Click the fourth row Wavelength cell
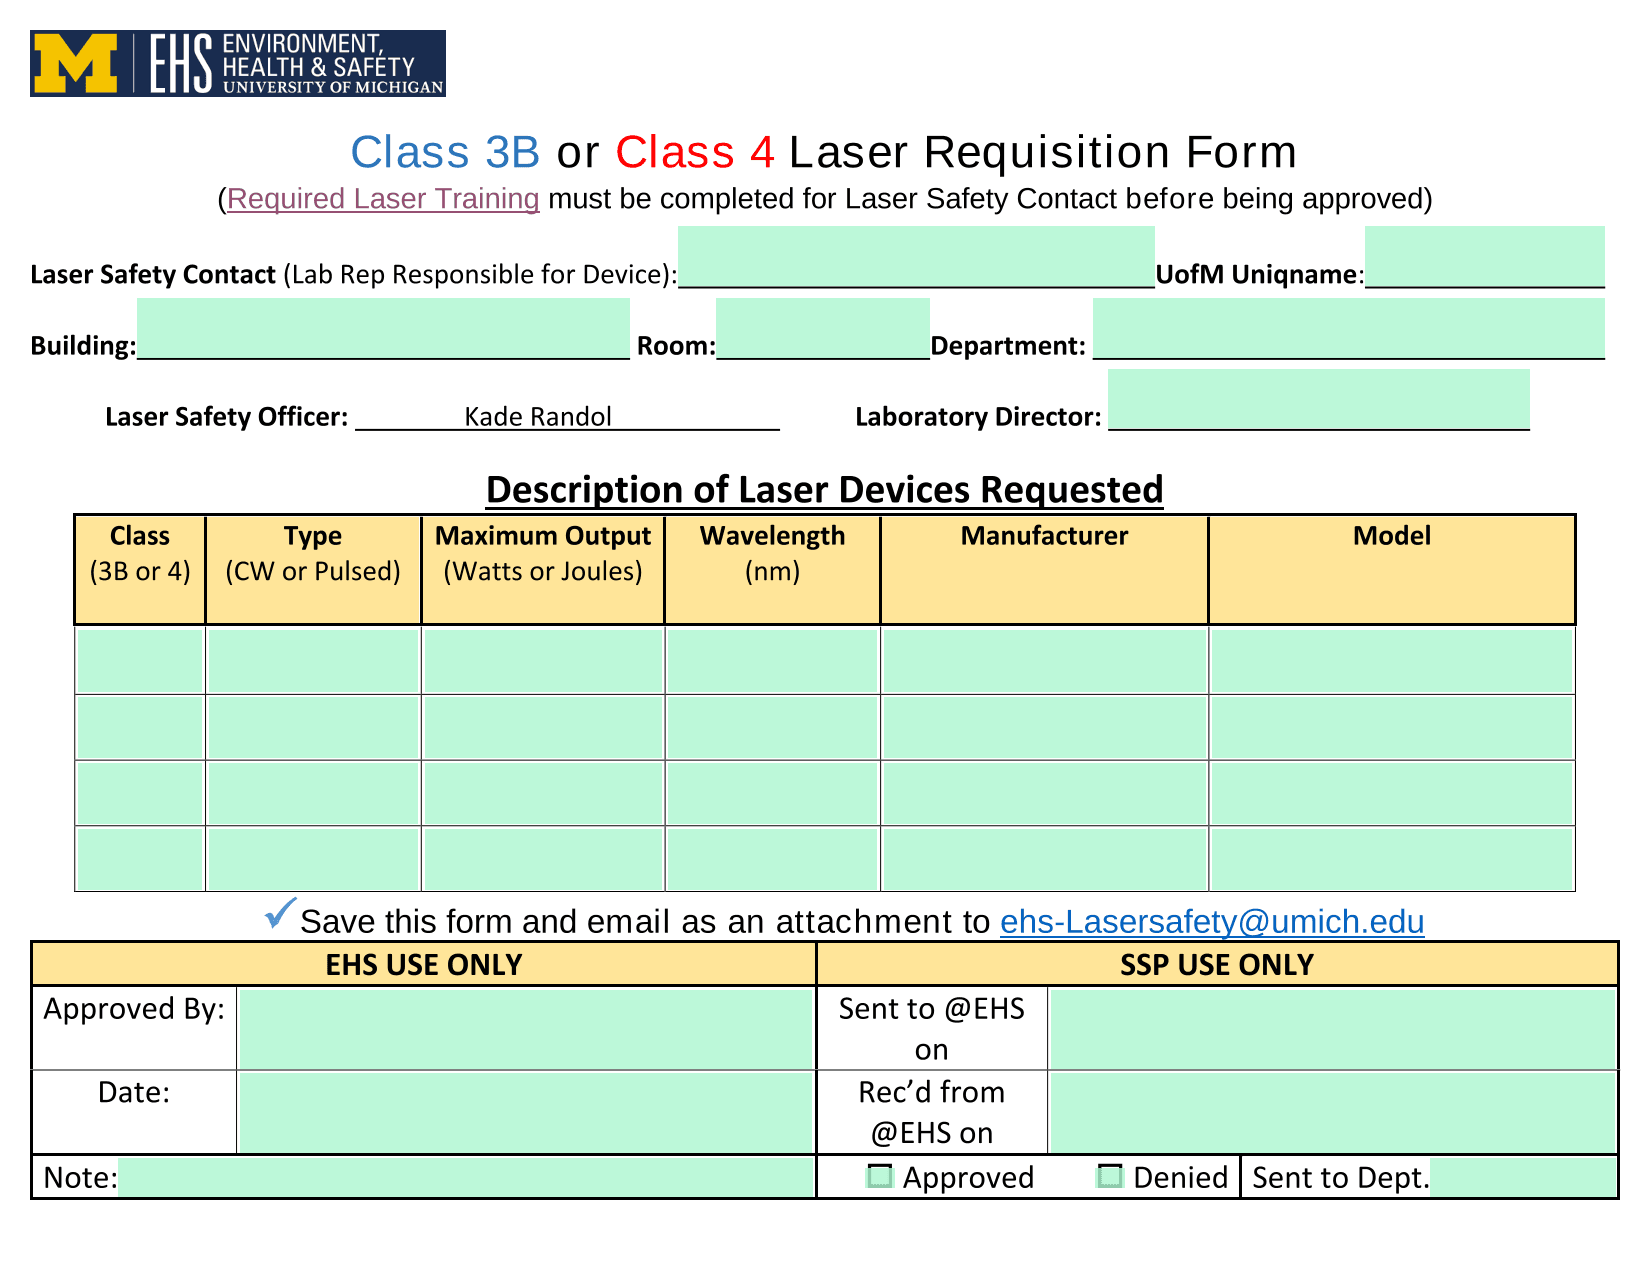This screenshot has width=1649, height=1275. pos(773,859)
